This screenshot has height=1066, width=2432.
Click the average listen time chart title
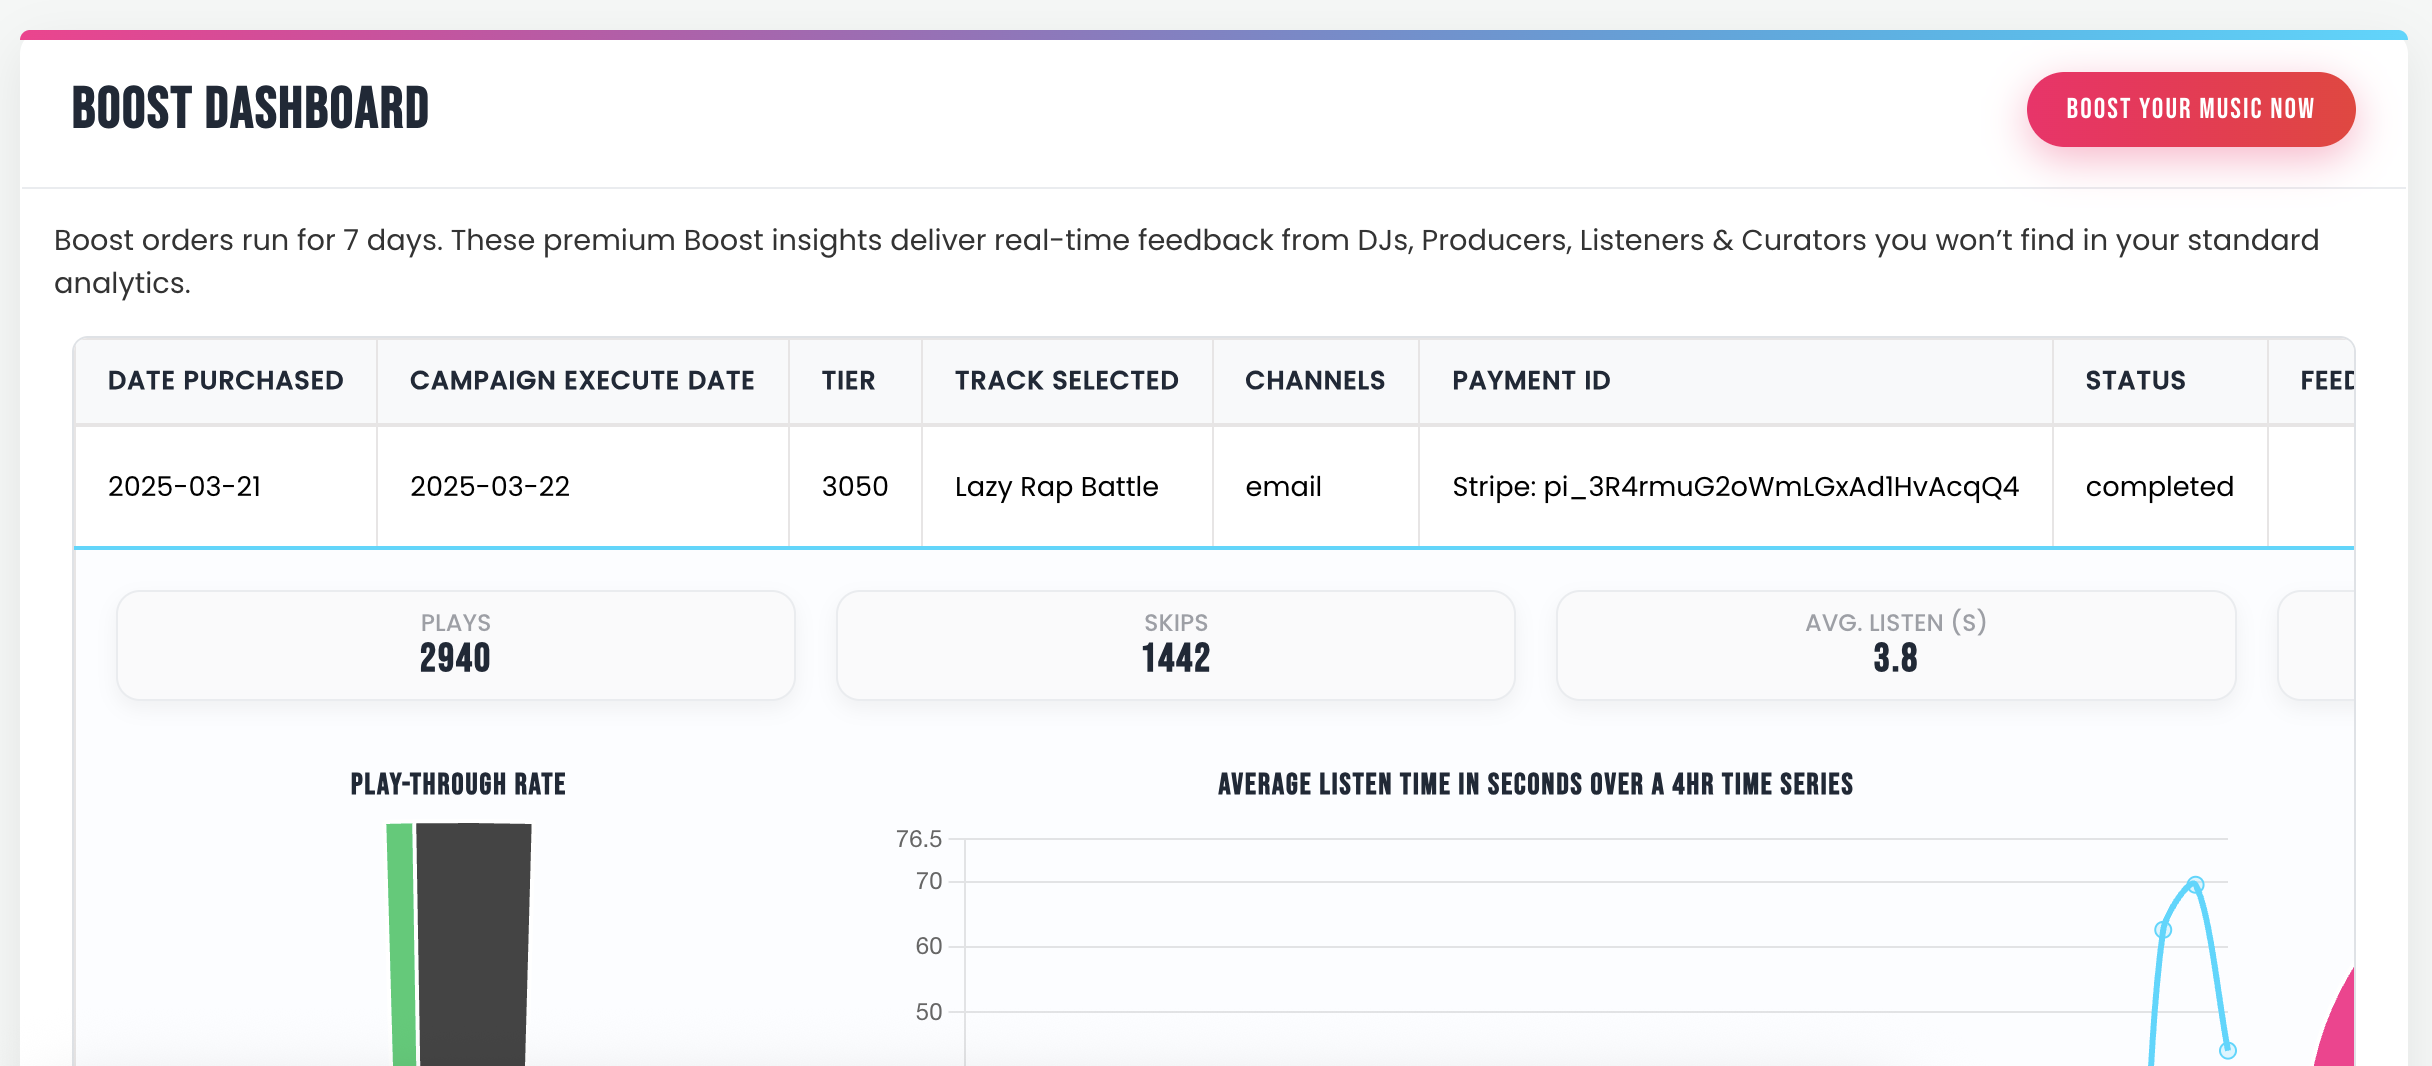1536,784
